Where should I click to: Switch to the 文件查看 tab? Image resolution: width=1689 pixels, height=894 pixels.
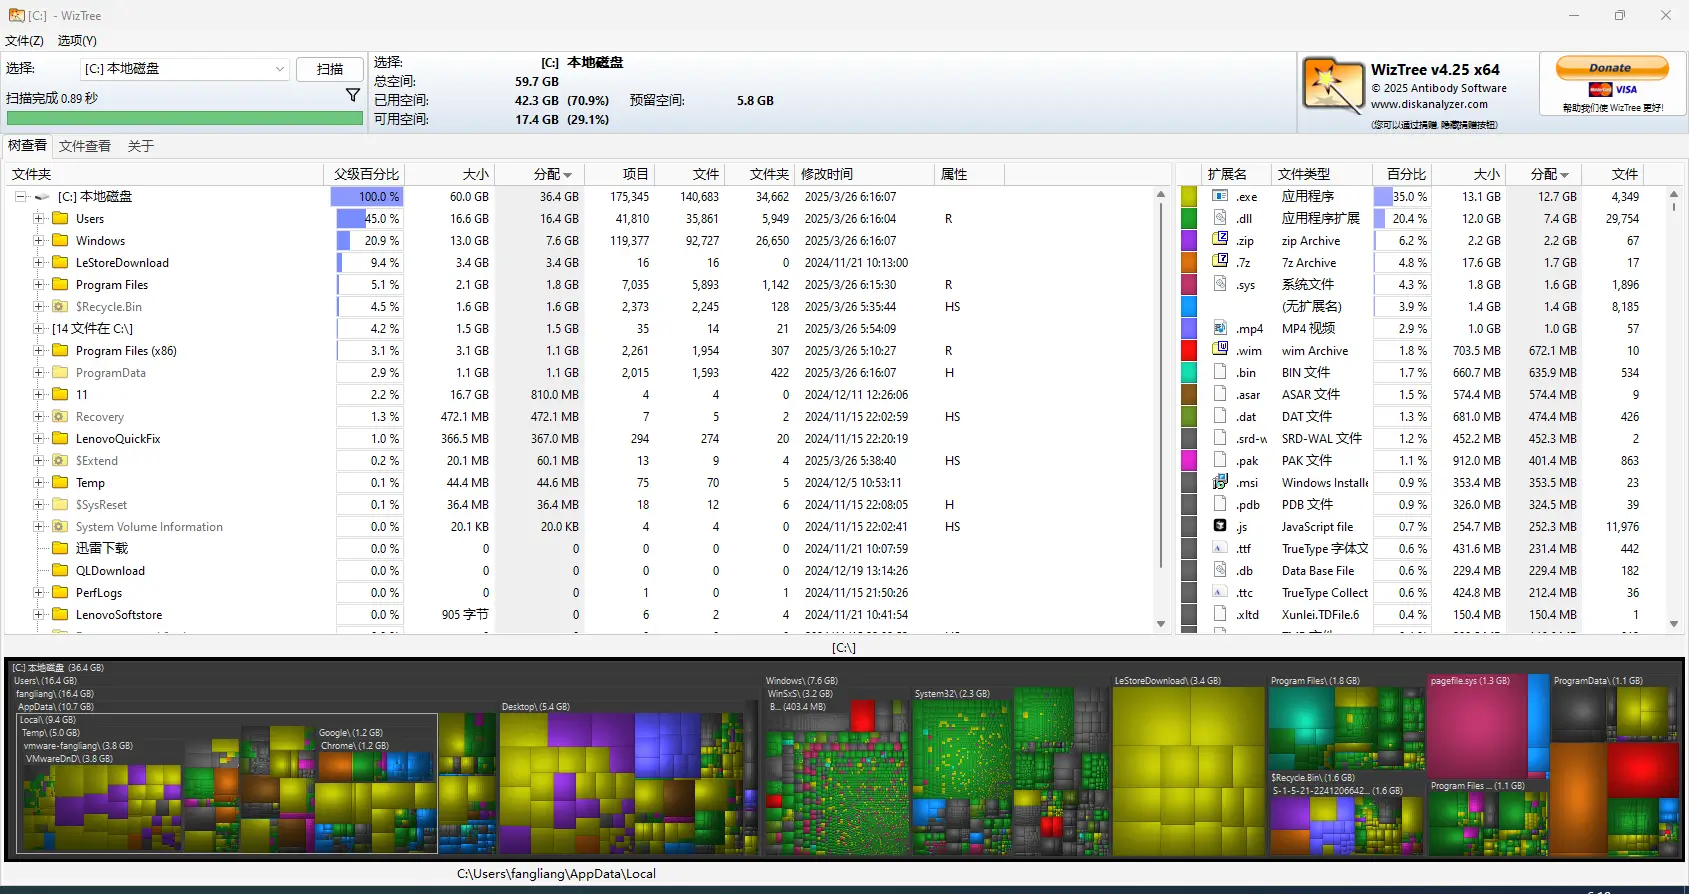point(85,146)
